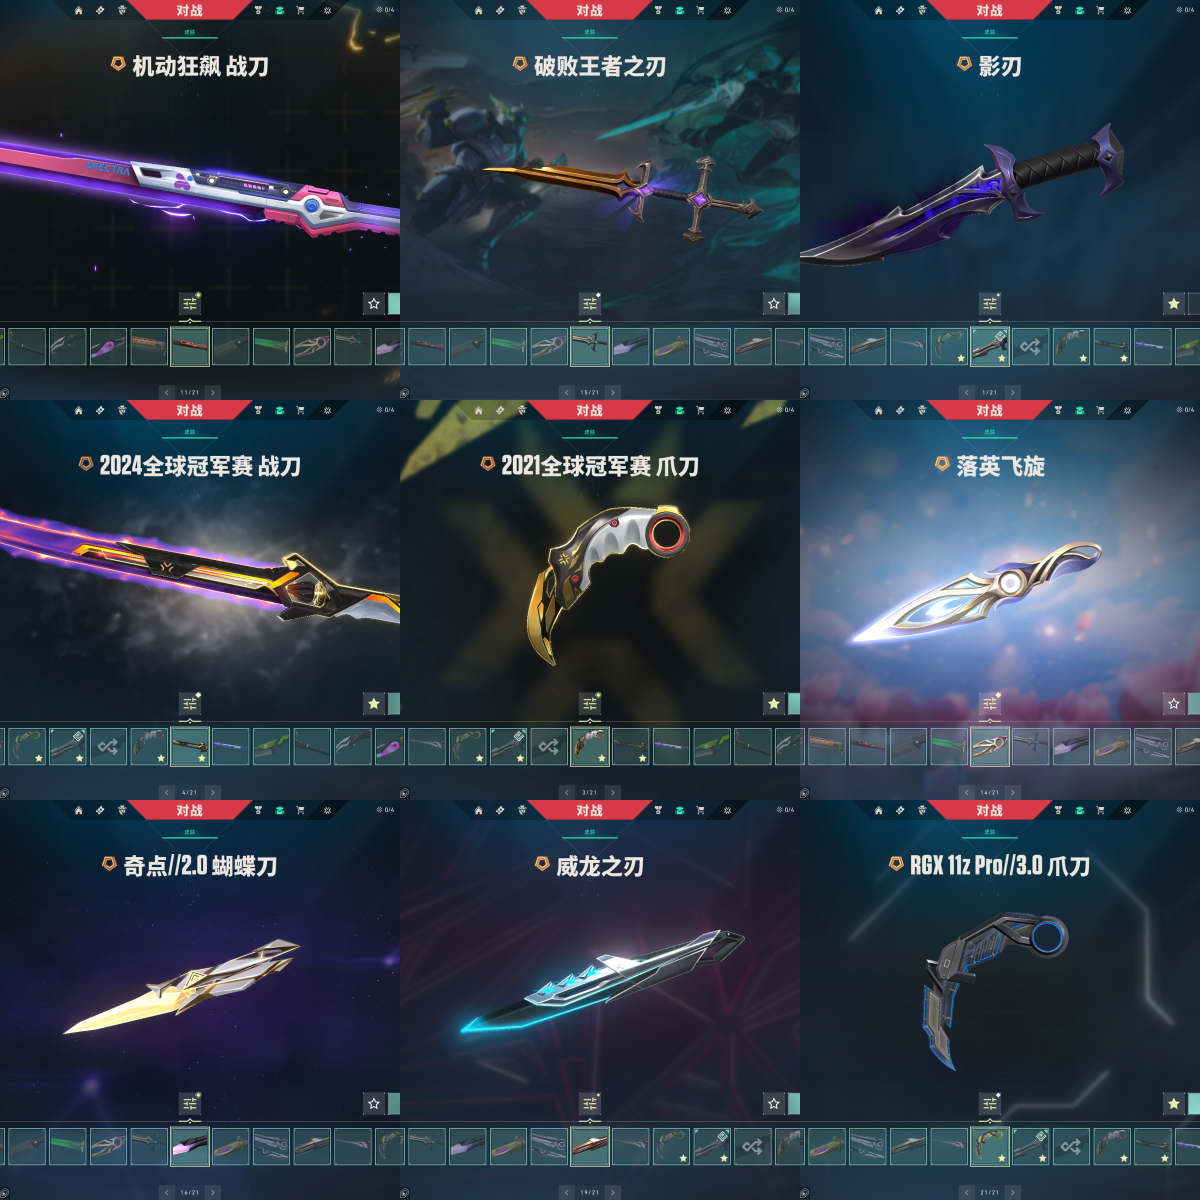Click the home icon above 机动狂飙 战刀
Image resolution: width=1200 pixels, height=1200 pixels.
tap(79, 10)
